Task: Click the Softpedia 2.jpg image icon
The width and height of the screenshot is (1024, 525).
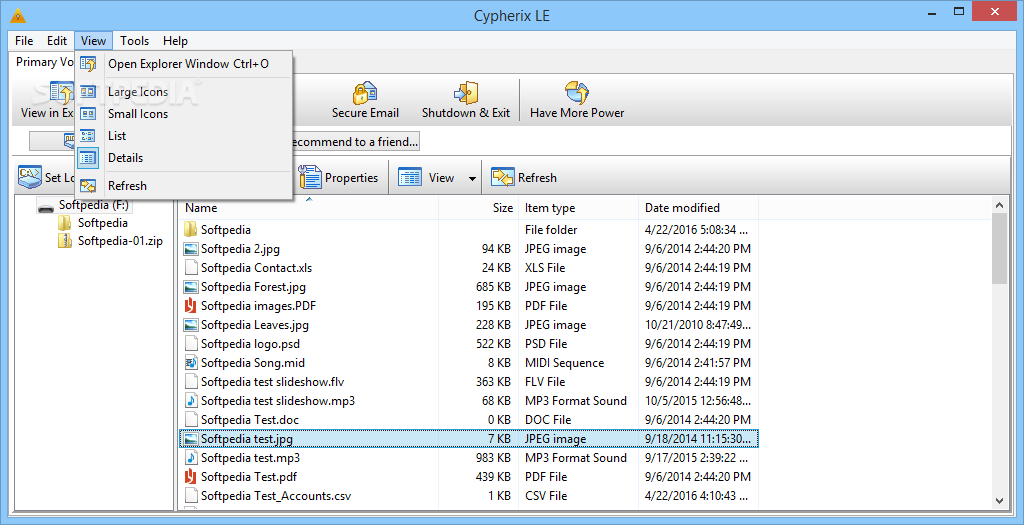Action: coord(191,249)
